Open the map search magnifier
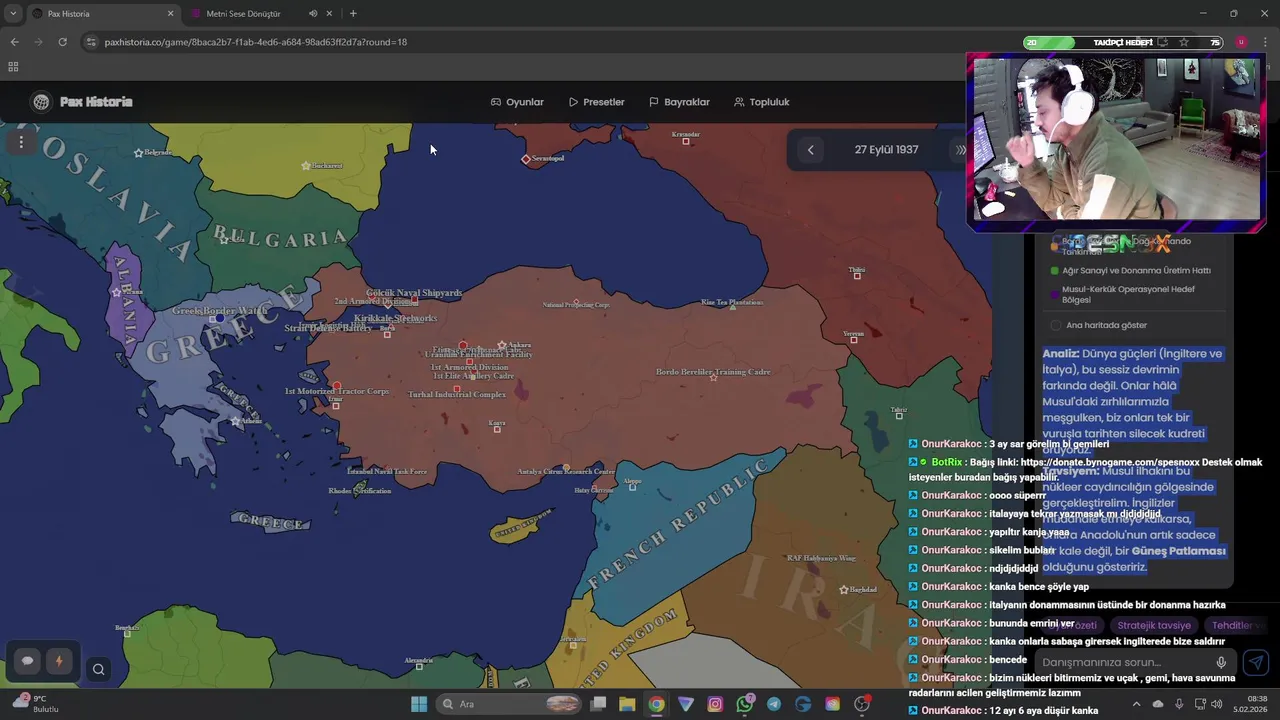 click(98, 669)
